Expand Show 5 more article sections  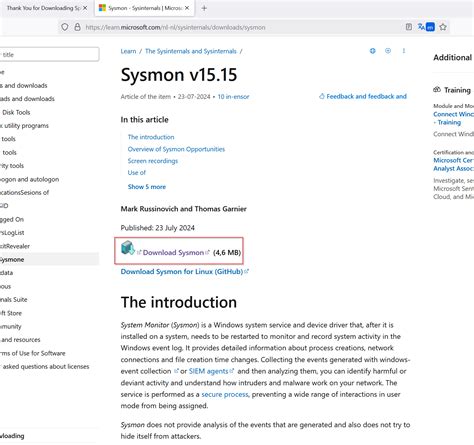point(147,187)
